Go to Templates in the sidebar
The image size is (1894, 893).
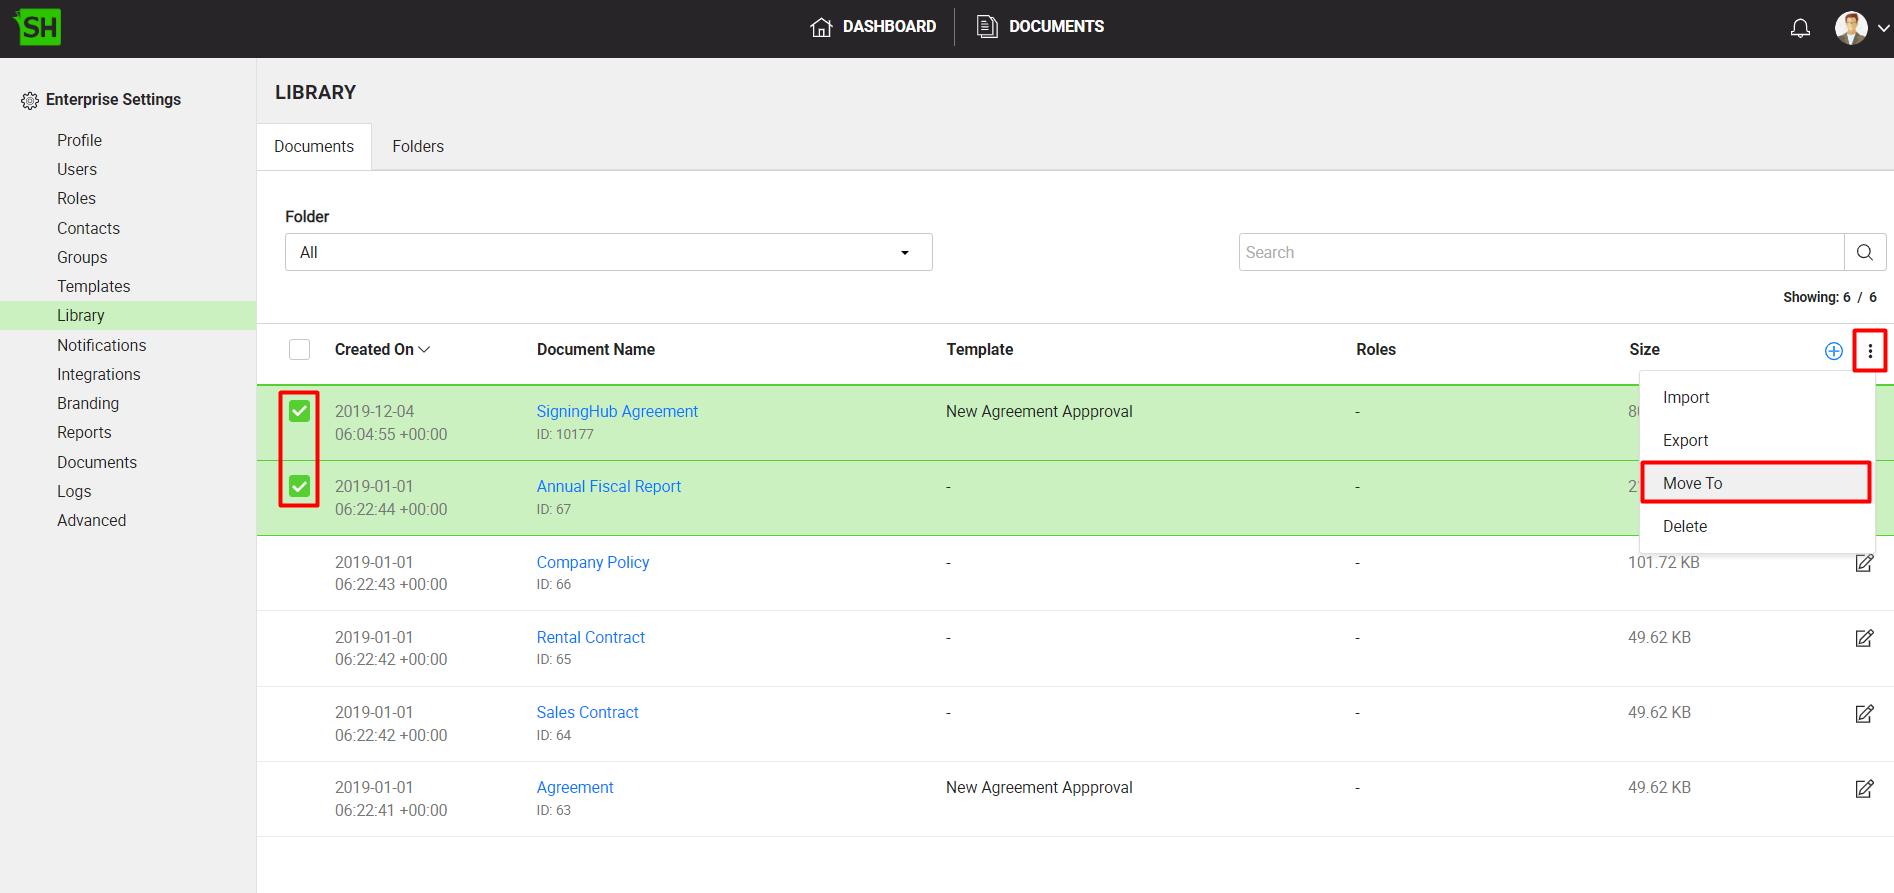pos(93,286)
